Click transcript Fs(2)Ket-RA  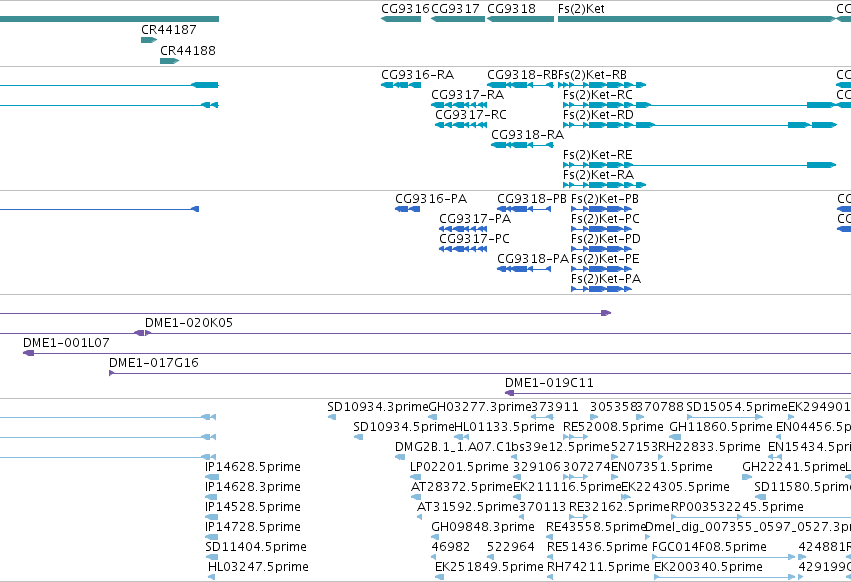tap(605, 185)
